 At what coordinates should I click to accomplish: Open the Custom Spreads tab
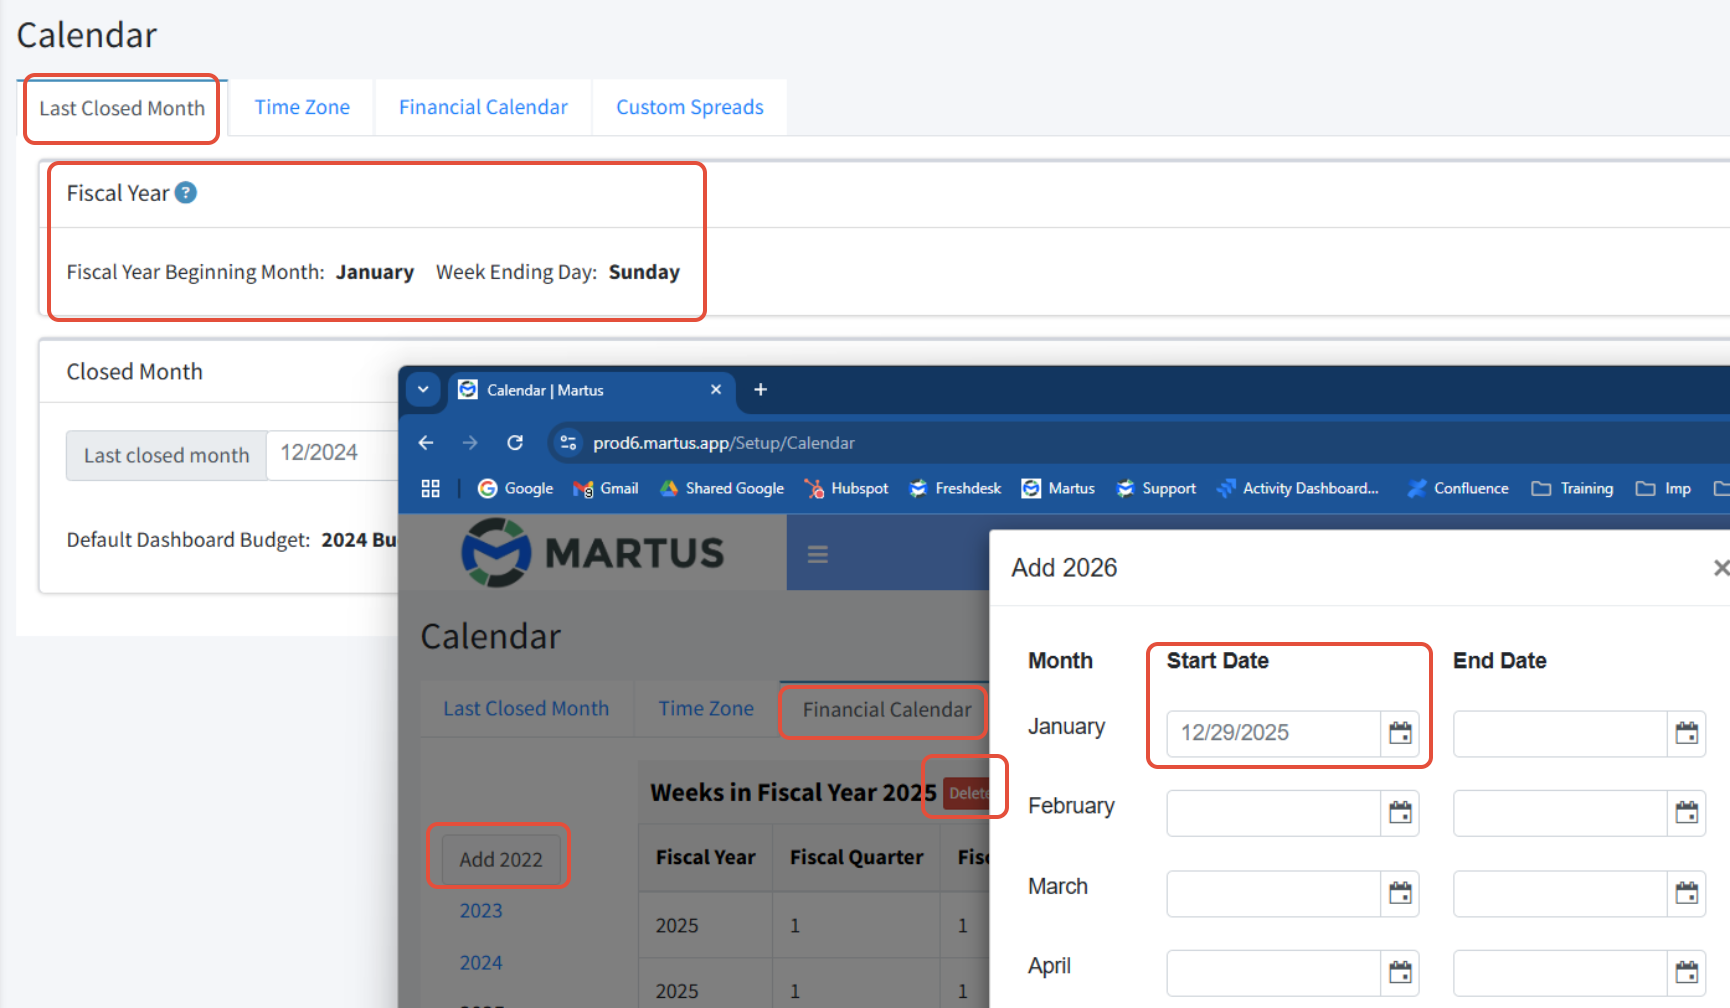coord(690,107)
